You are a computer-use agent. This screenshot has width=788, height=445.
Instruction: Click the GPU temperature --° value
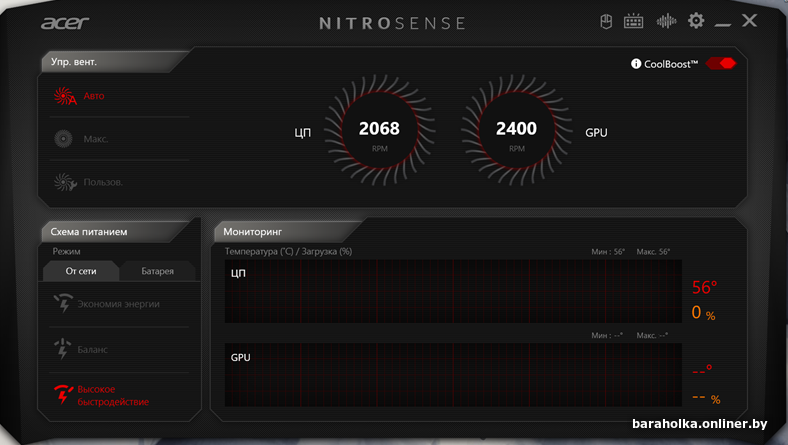coord(702,371)
